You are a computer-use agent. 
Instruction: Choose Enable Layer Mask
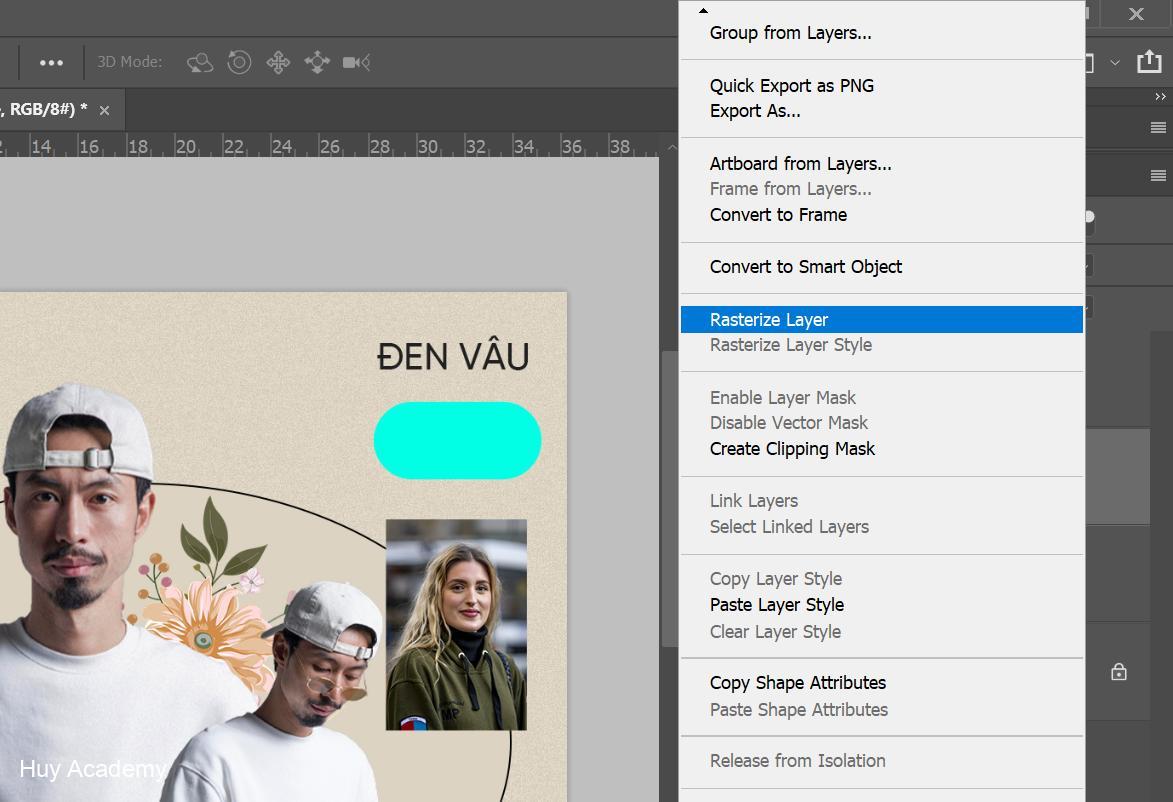881,397
